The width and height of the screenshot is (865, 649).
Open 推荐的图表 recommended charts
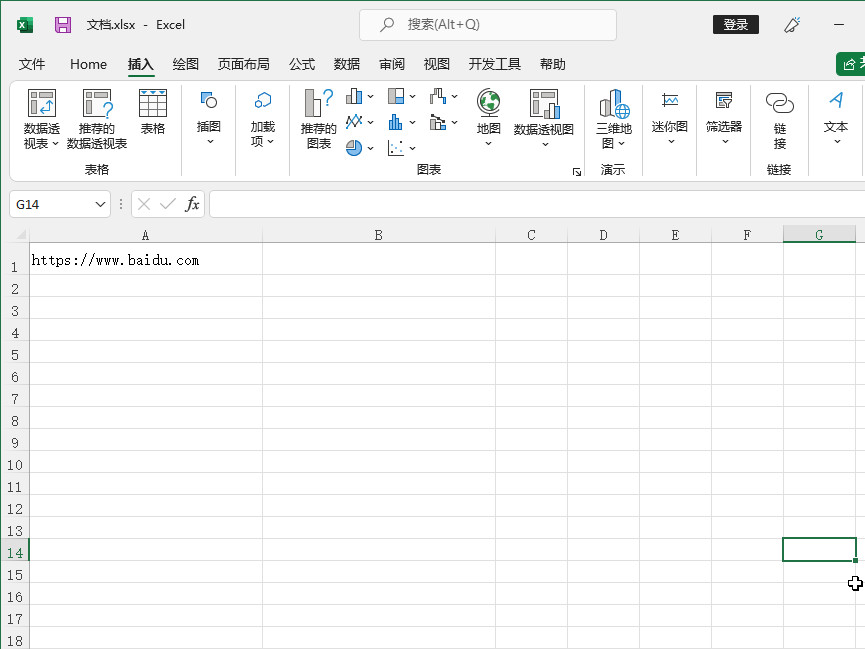point(319,119)
